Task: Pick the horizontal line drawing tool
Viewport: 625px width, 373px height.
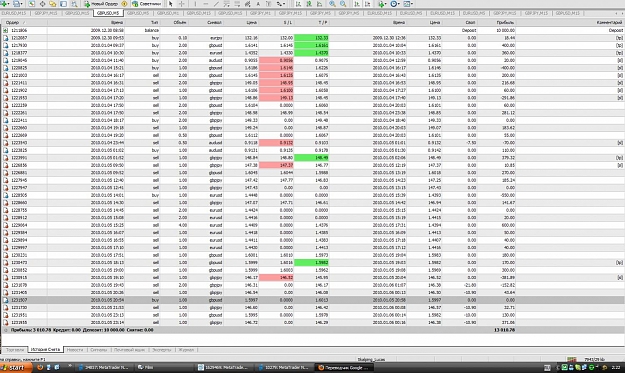Action: pos(206,4)
